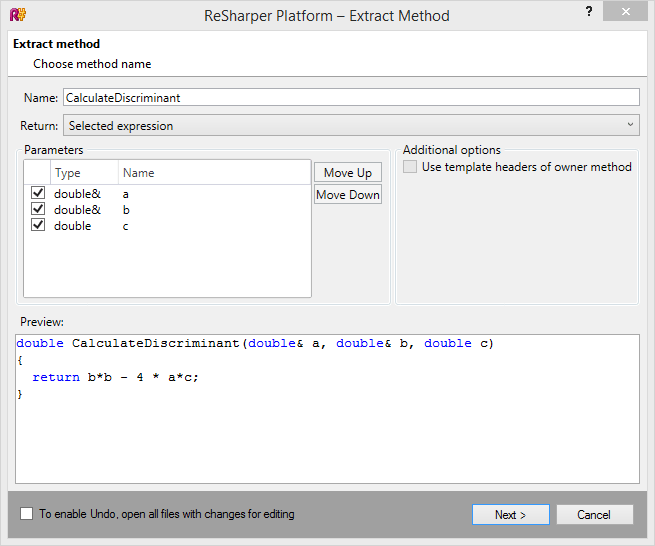Toggle Use template headers of owner method
The width and height of the screenshot is (655, 546).
point(410,167)
